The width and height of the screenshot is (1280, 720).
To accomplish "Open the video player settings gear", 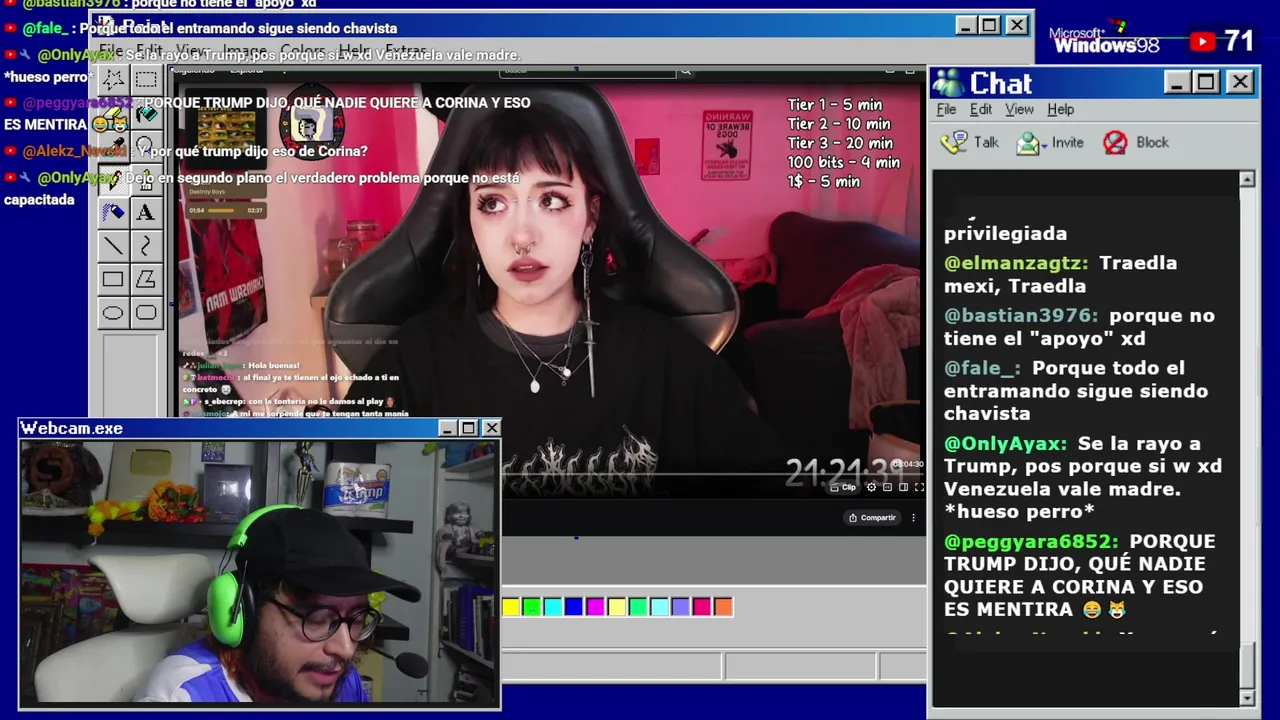I will 871,487.
